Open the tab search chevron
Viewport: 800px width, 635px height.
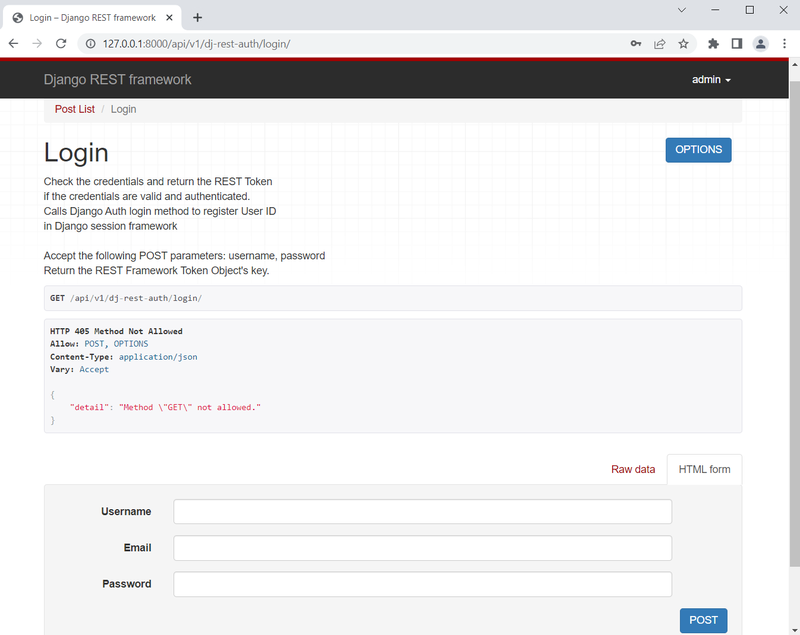coord(682,10)
